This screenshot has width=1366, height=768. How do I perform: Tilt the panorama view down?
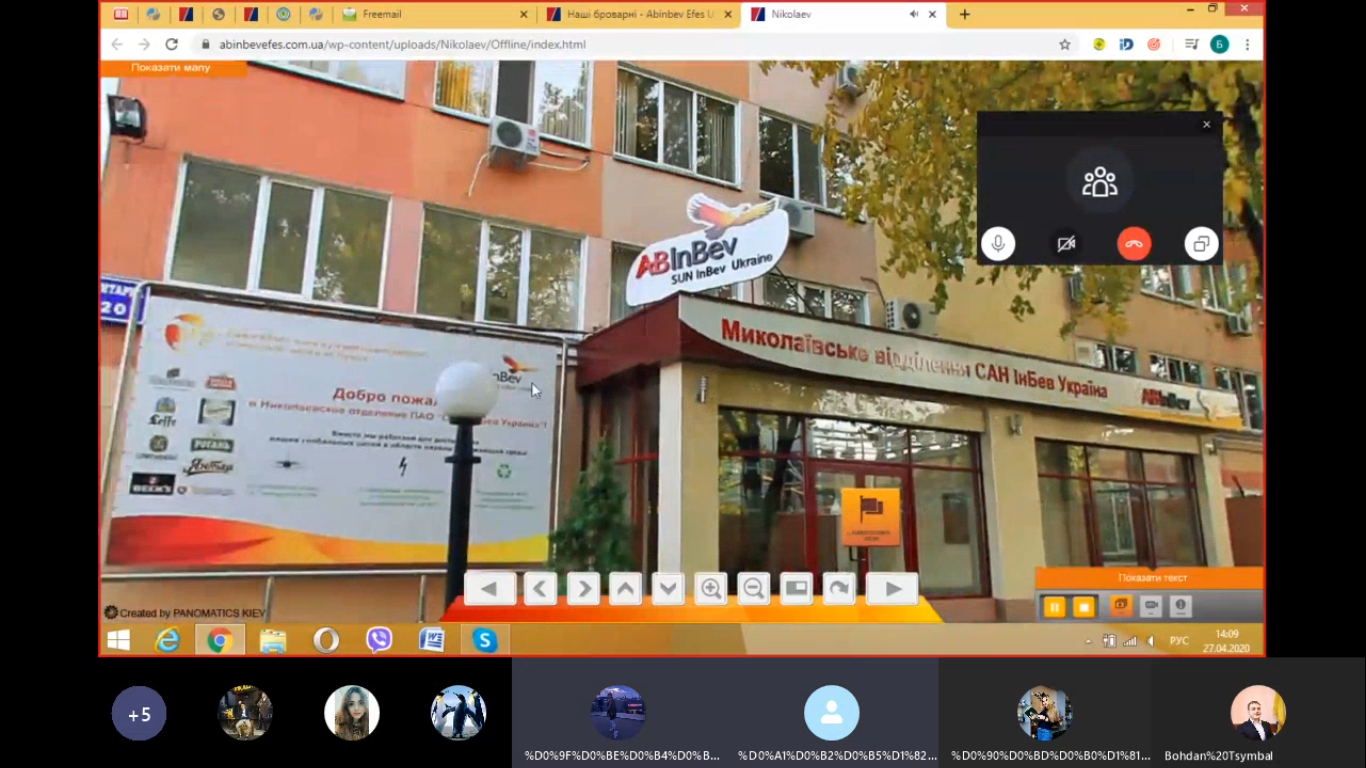tap(668, 589)
